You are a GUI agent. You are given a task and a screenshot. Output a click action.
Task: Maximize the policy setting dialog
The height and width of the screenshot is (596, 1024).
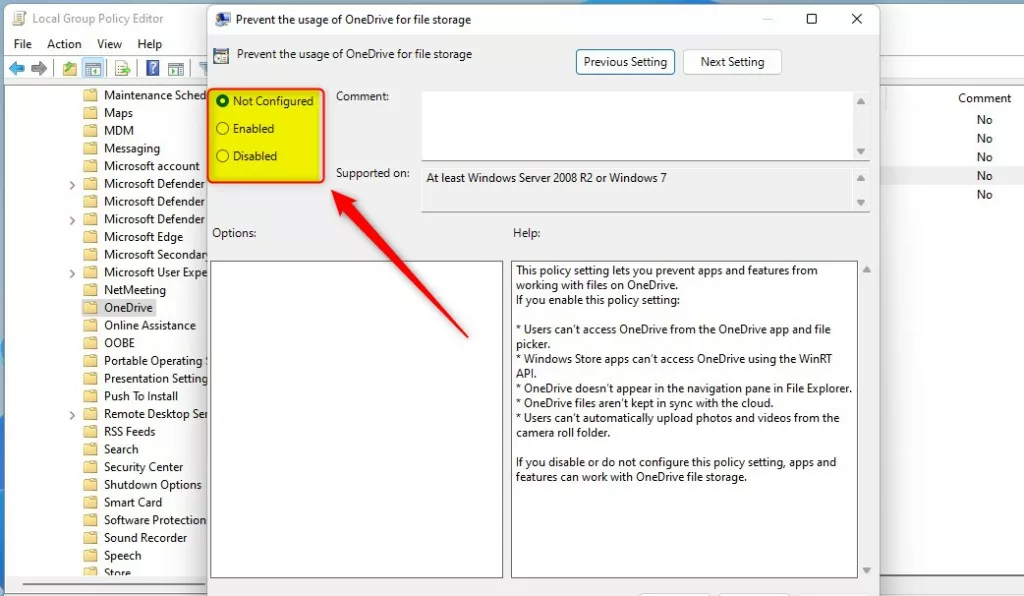click(x=812, y=19)
